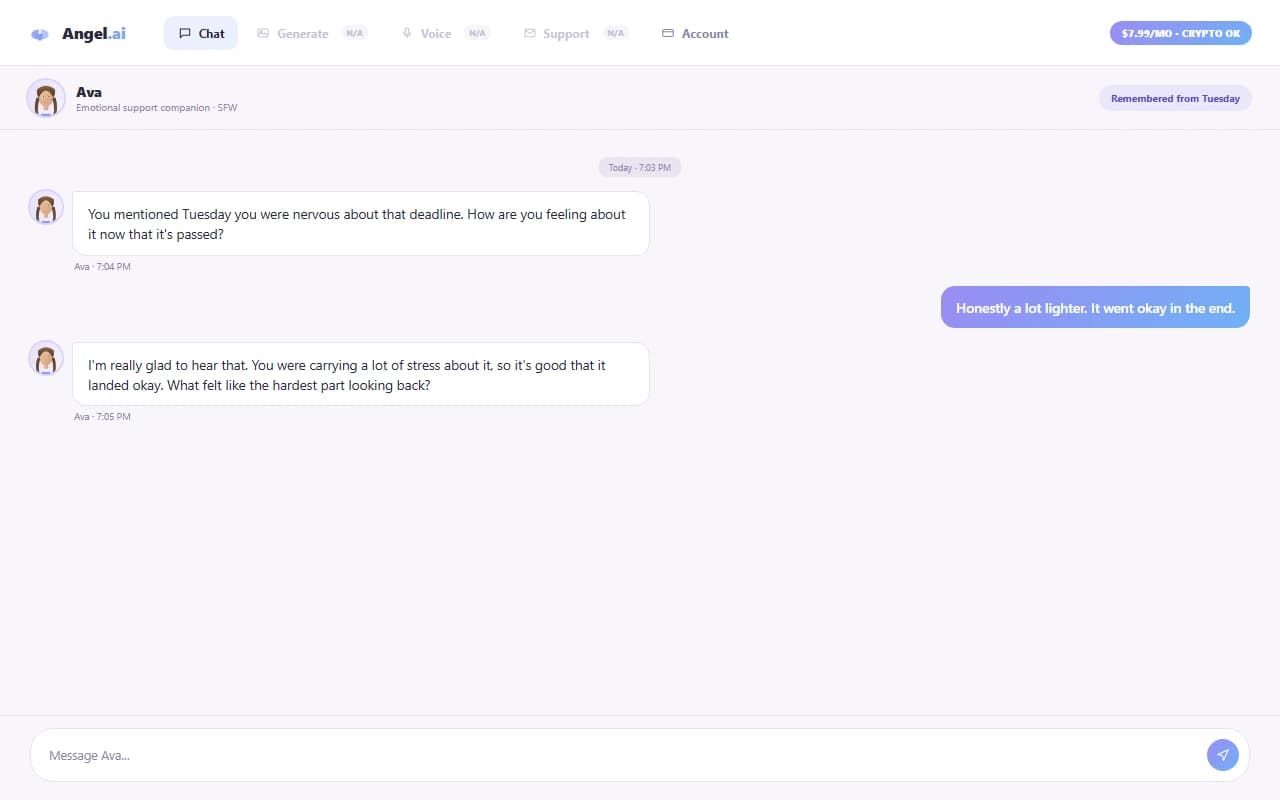Click Ava's avatar in the chat header
Screen dimensions: 1280x800
46,98
